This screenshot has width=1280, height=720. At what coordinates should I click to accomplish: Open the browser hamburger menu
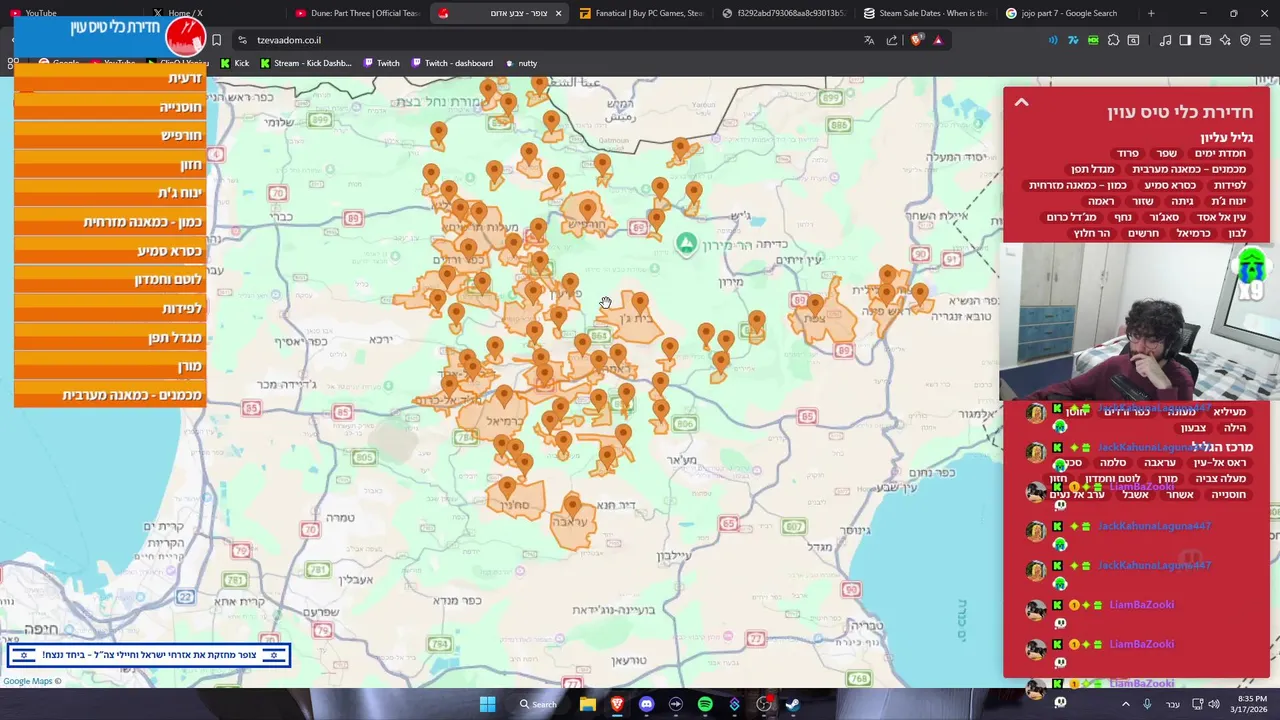click(x=1265, y=40)
